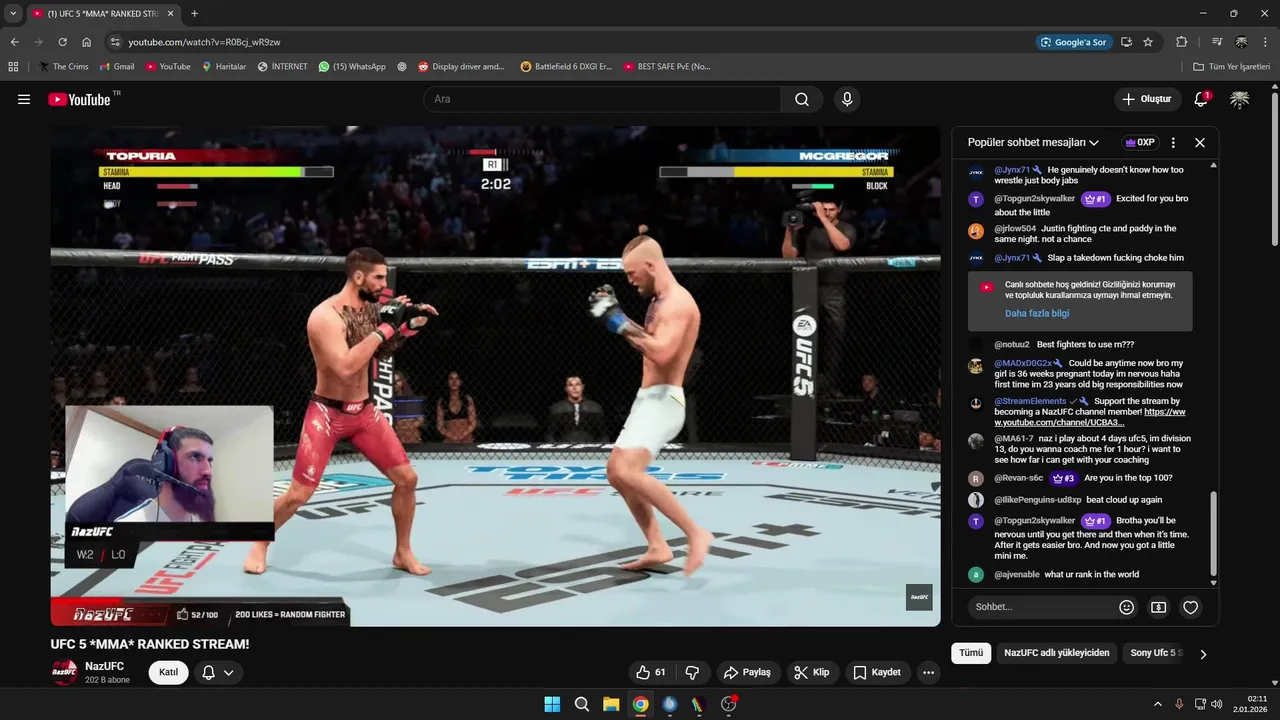Close the live chat panel
The image size is (1280, 720).
1200,142
